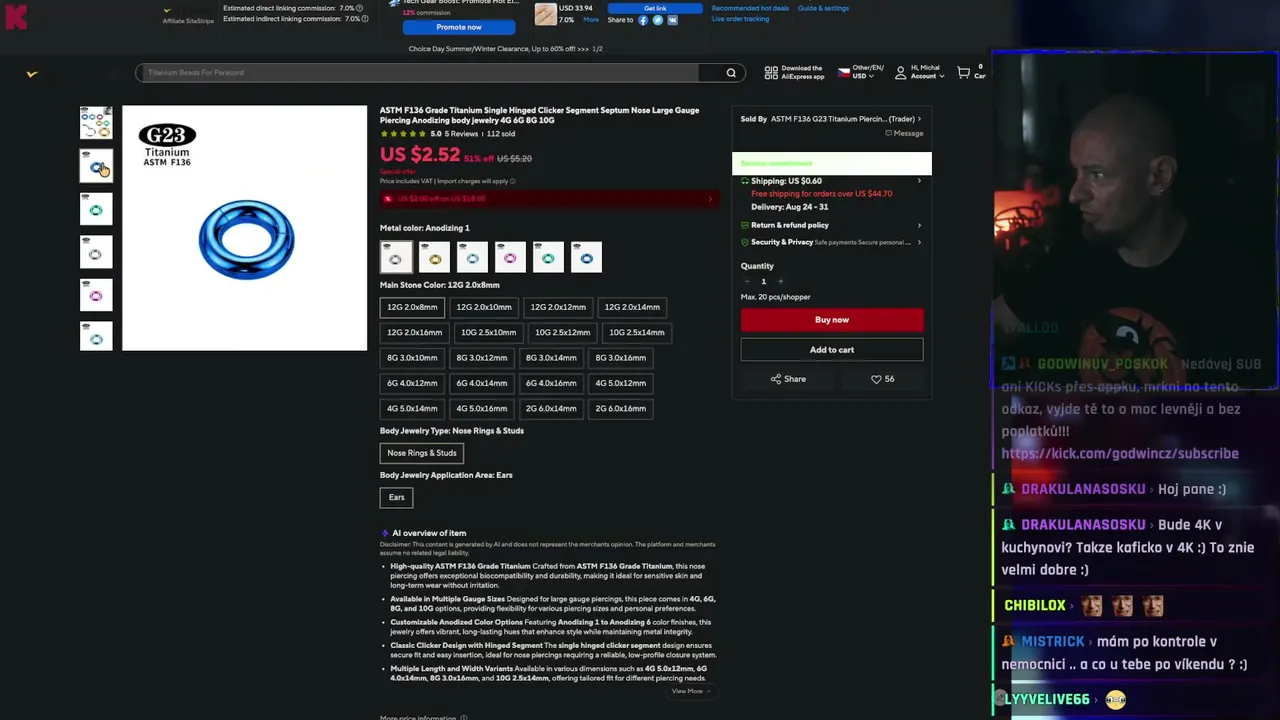Open Guide & settings link
This screenshot has height=720, width=1280.
pyautogui.click(x=823, y=8)
